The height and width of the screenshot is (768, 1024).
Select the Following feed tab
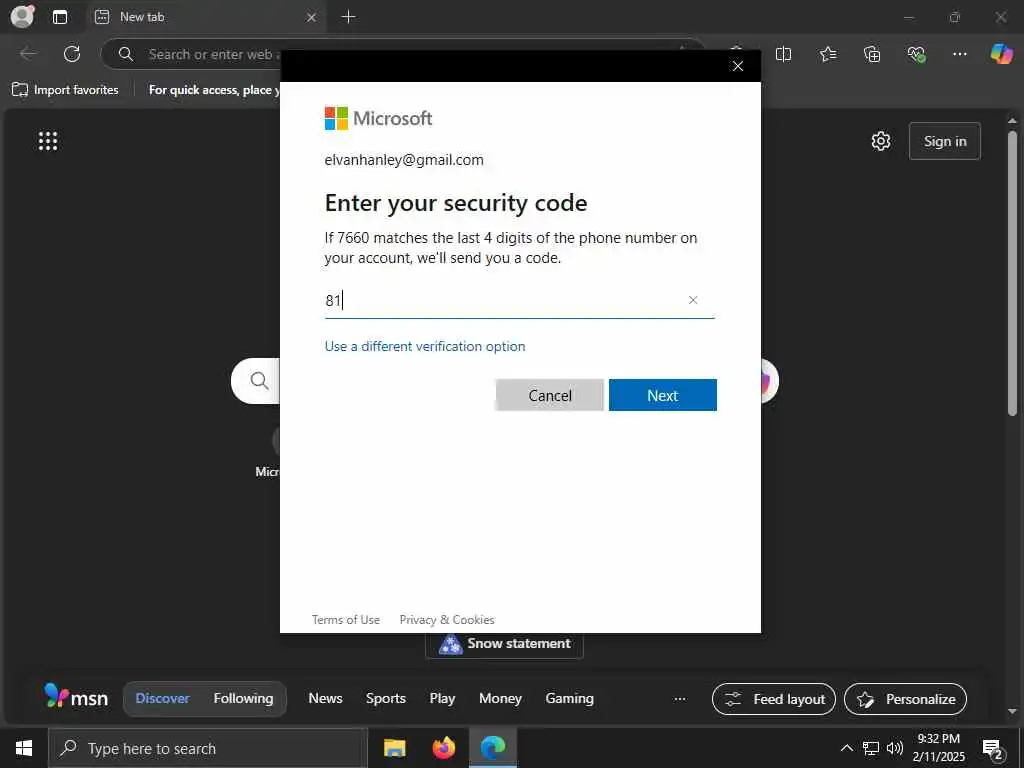click(x=243, y=698)
